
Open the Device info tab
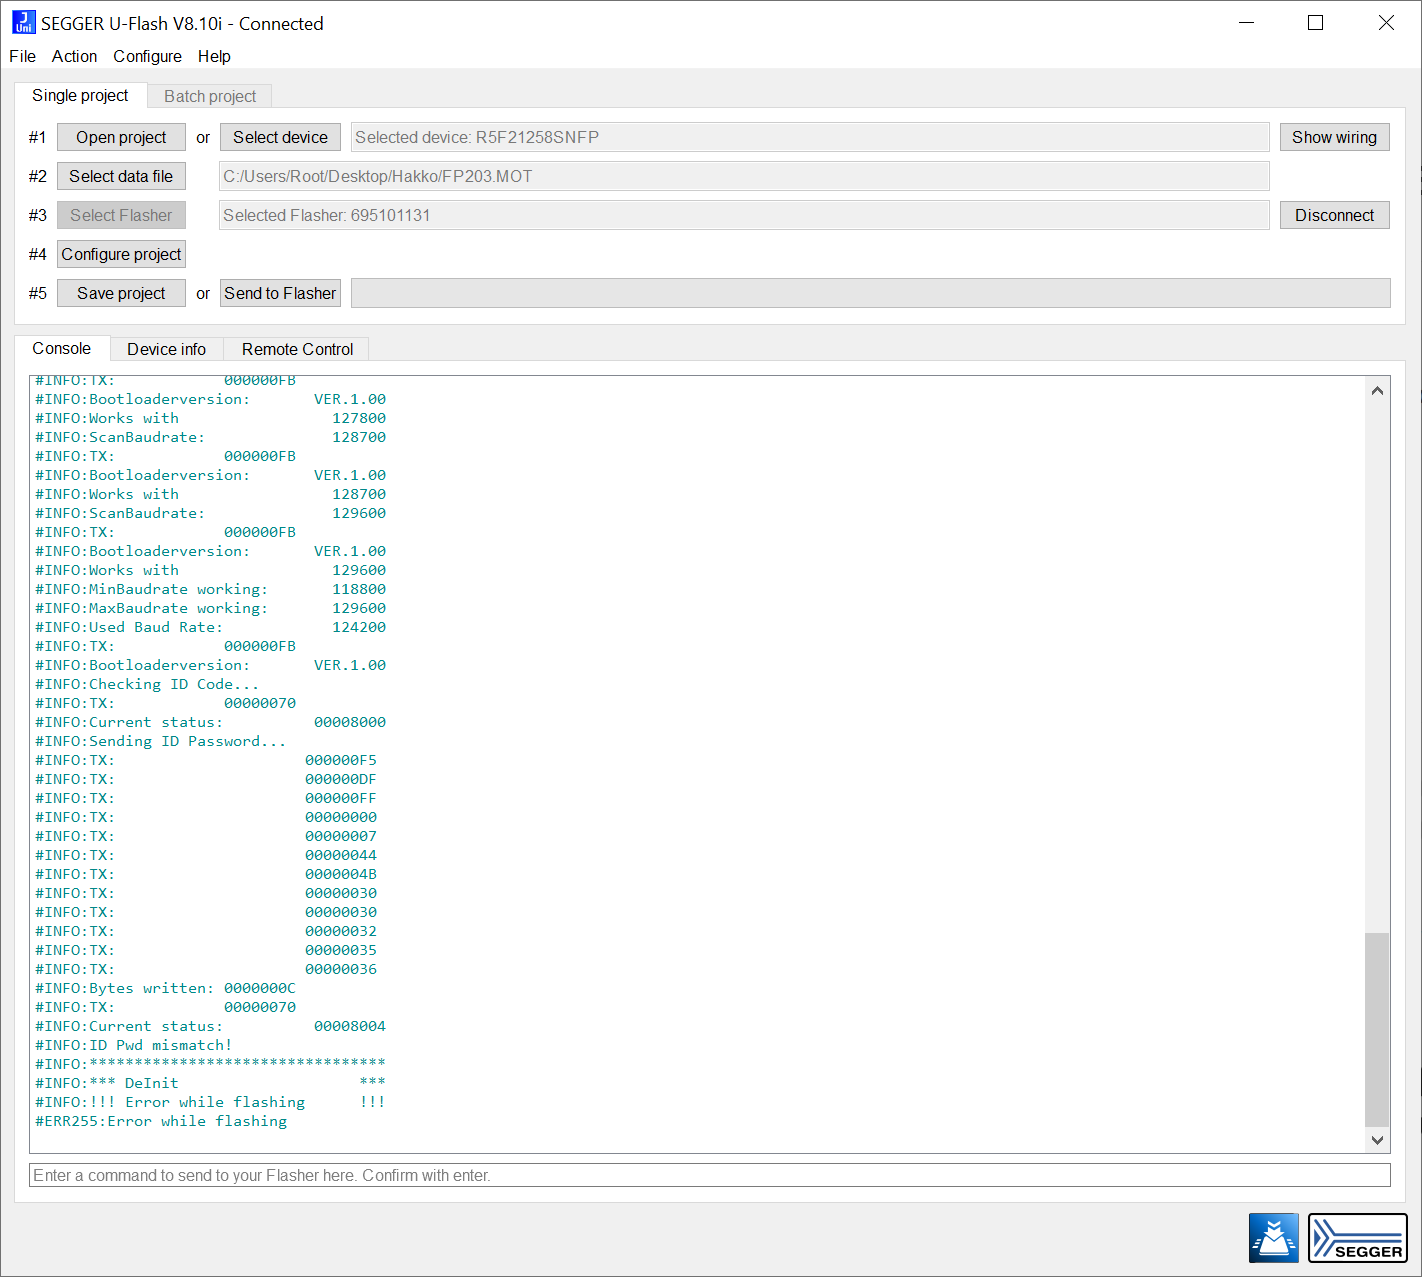(166, 349)
